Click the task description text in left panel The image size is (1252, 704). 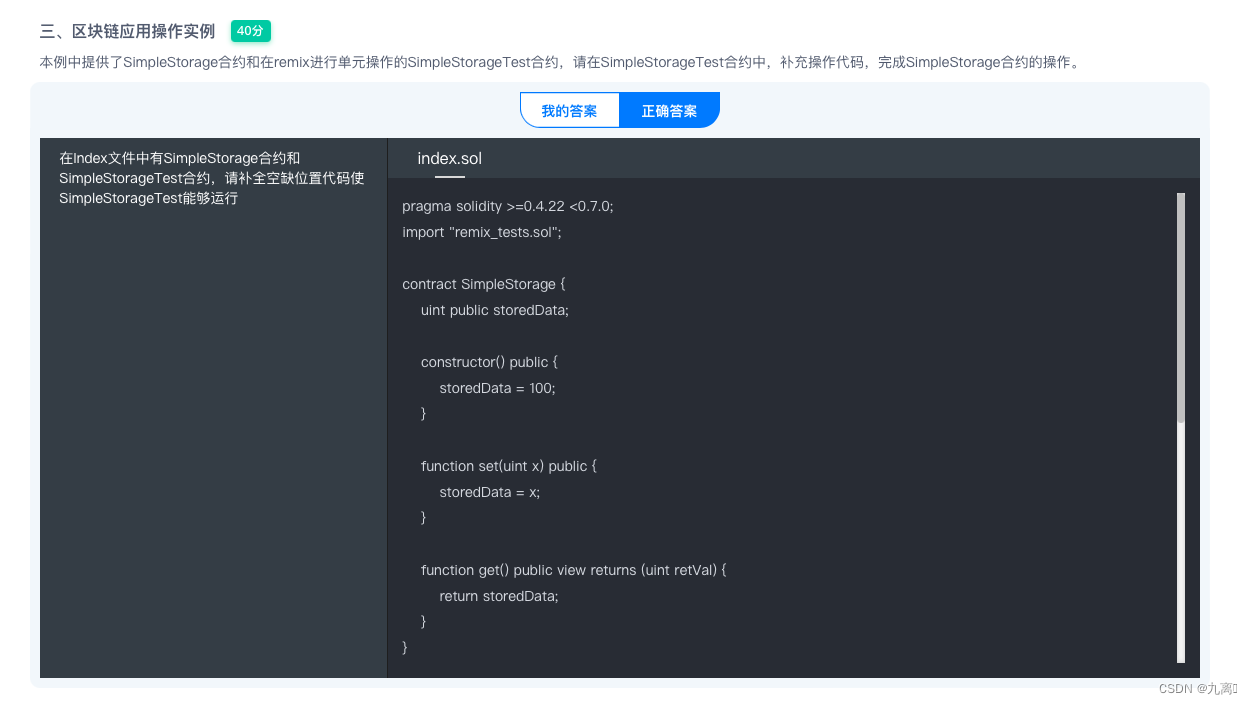pyautogui.click(x=212, y=178)
